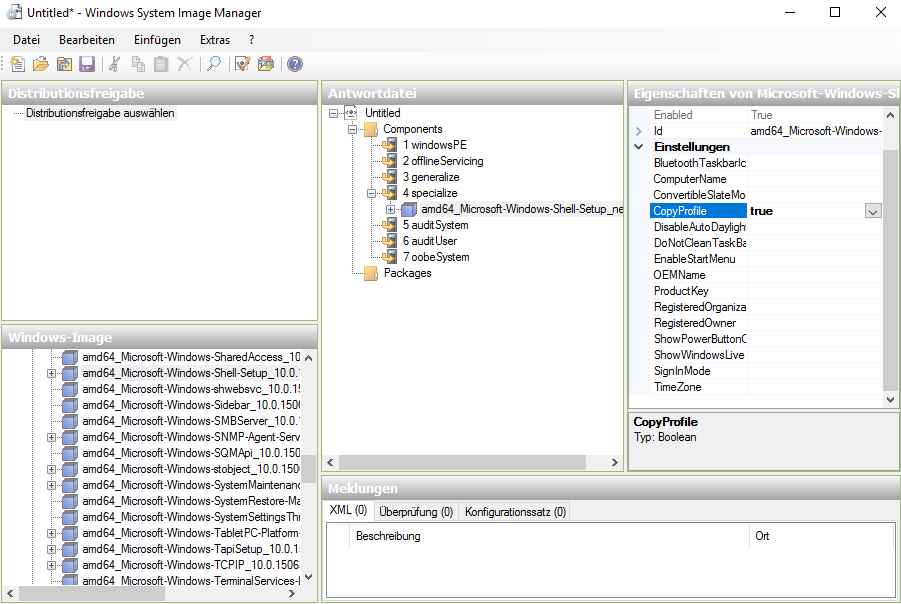The width and height of the screenshot is (901, 604).
Task: Collapse the Components node
Action: (352, 129)
